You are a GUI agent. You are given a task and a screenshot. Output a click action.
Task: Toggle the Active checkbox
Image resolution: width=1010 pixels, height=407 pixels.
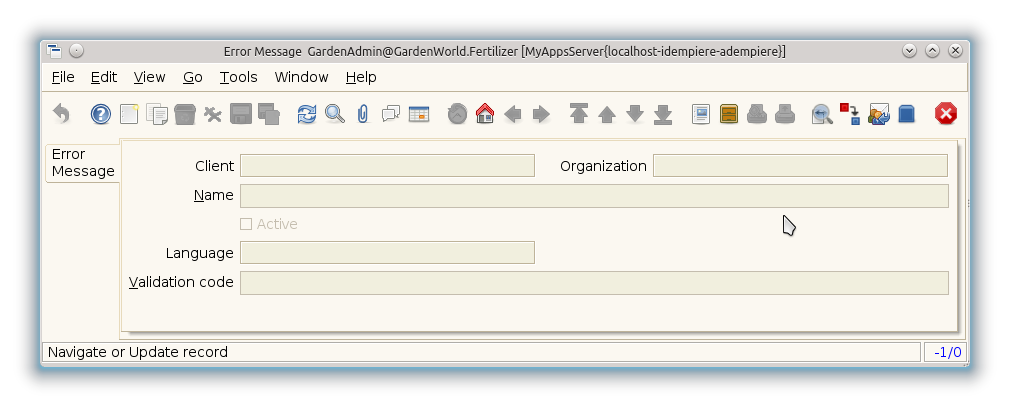point(246,224)
